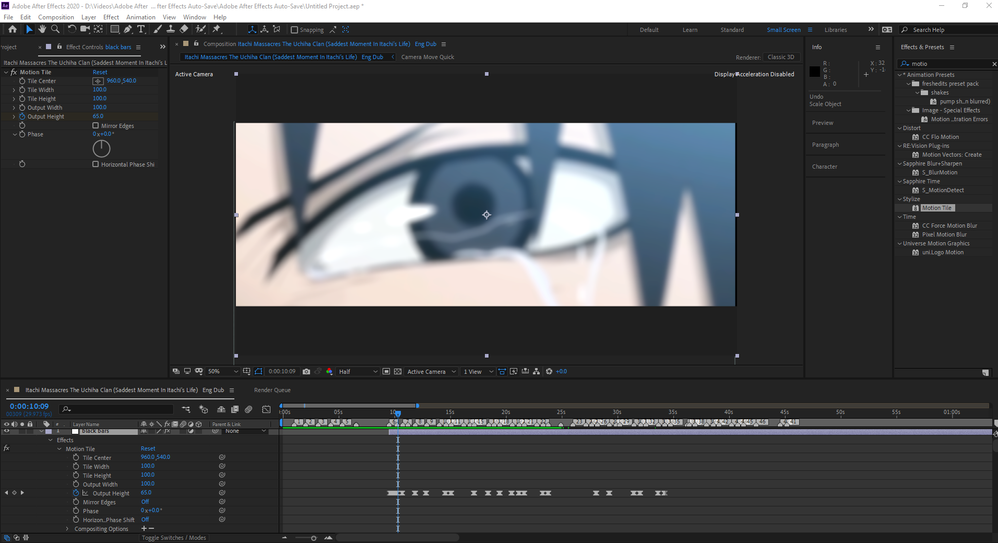
Task: Toggle the Motion Tile fx switch in Effect Controls
Action: pos(13,72)
